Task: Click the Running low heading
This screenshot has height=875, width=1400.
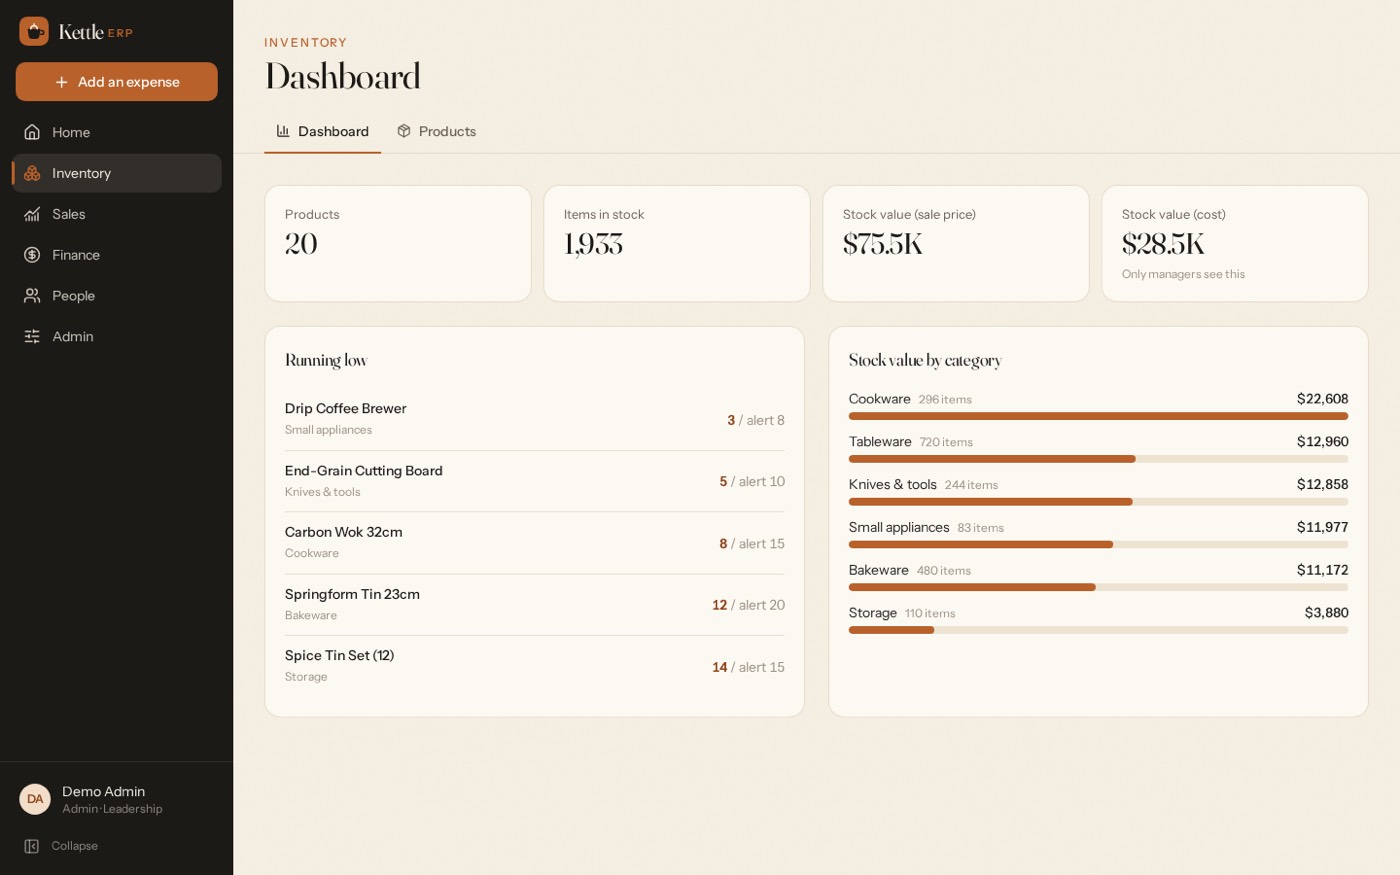Action: (326, 360)
